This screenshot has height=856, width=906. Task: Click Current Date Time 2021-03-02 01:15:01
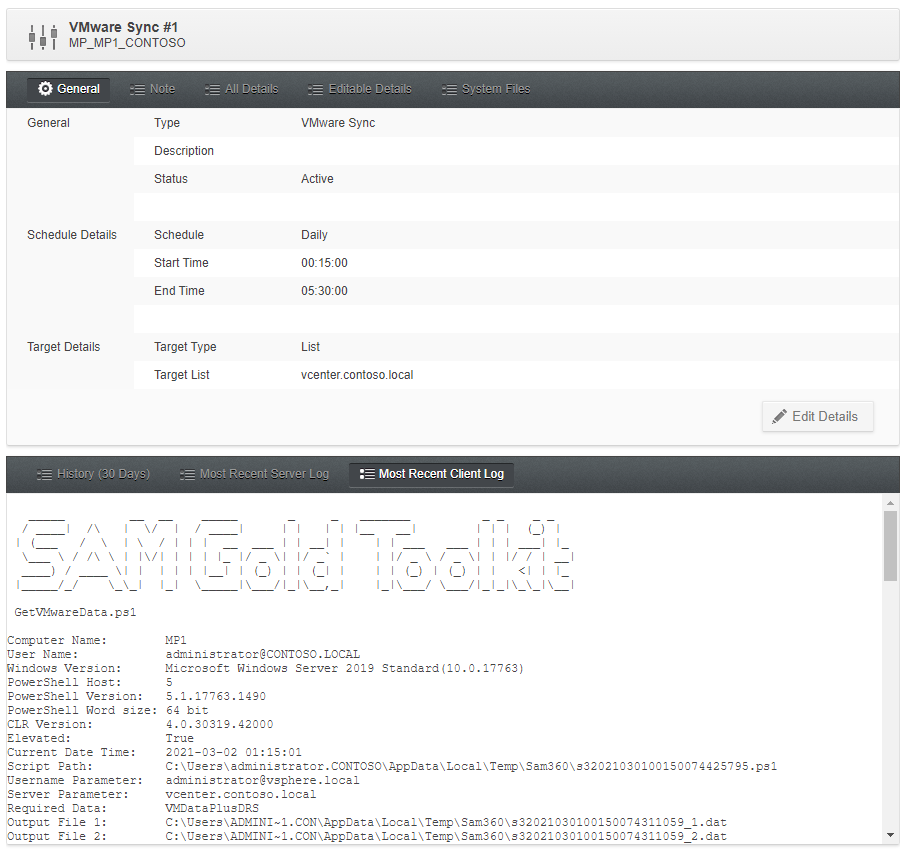click(x=233, y=753)
